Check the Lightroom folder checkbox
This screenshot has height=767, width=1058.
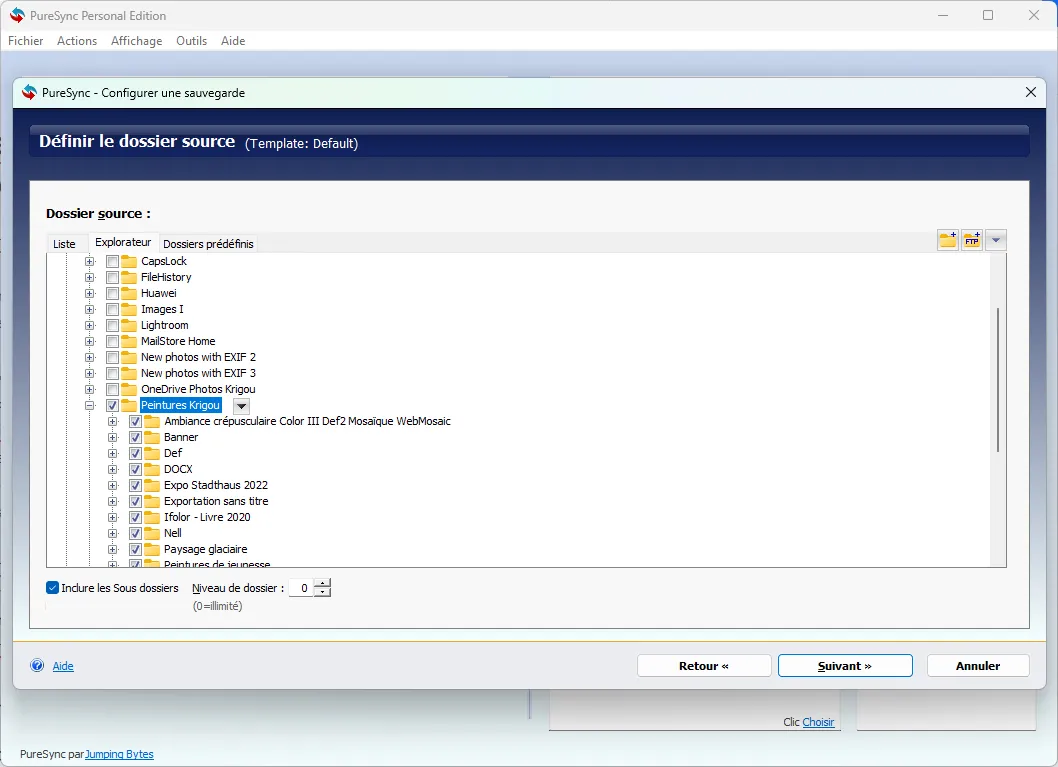[112, 325]
